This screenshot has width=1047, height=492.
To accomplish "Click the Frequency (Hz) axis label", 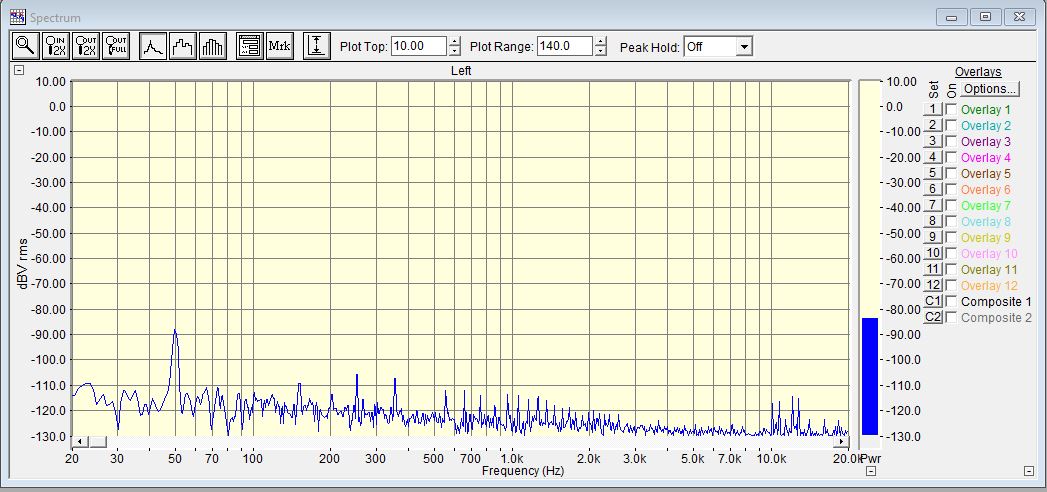I will 523,471.
